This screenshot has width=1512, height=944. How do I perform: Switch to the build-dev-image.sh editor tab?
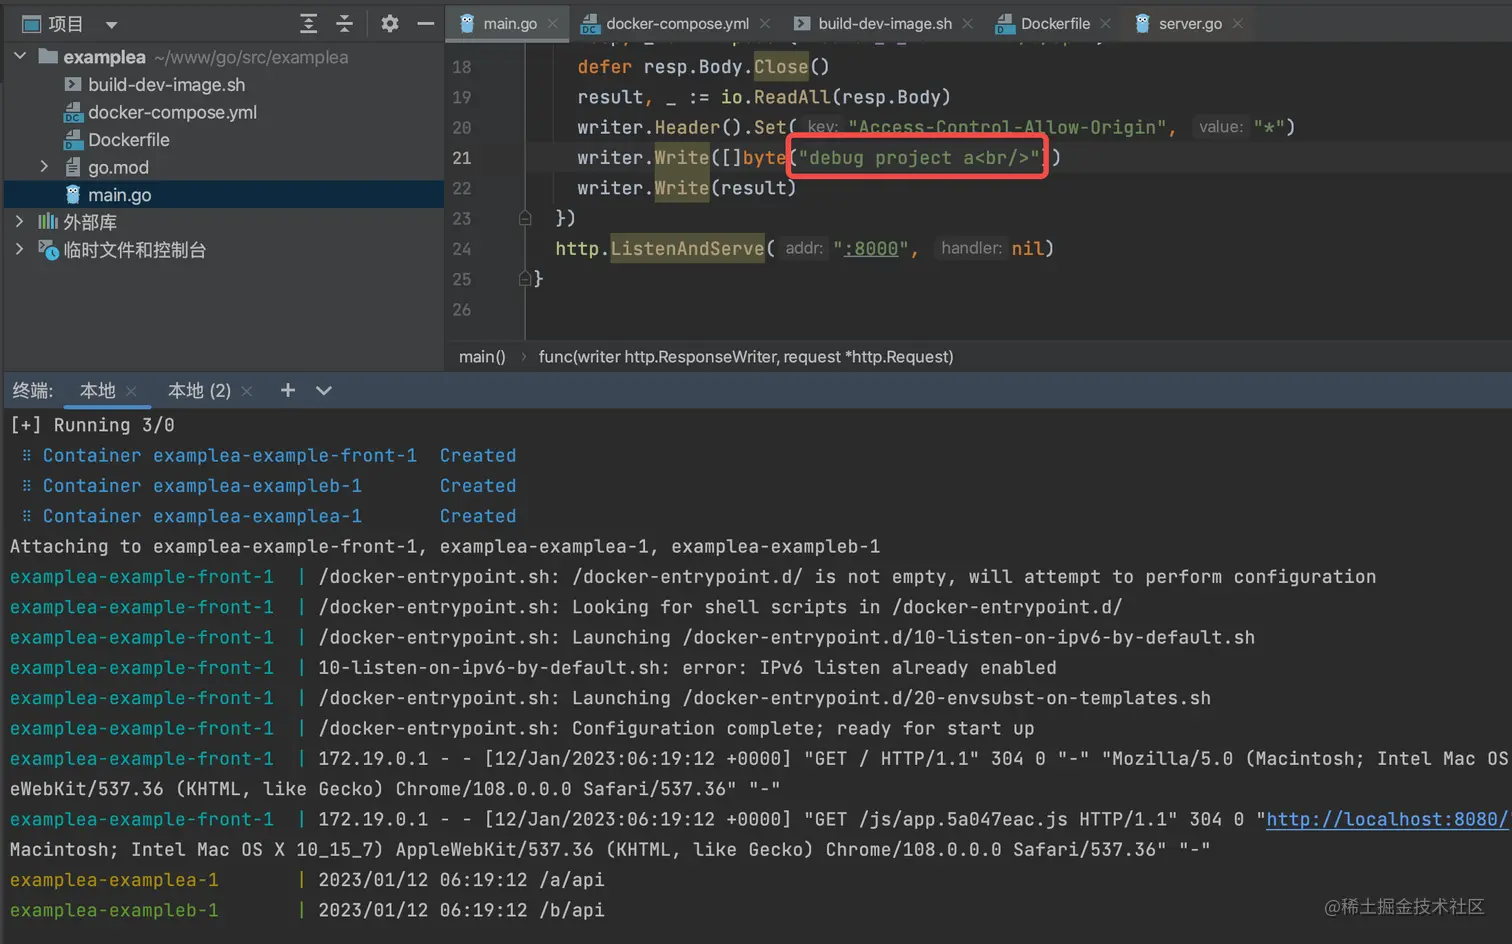[885, 23]
